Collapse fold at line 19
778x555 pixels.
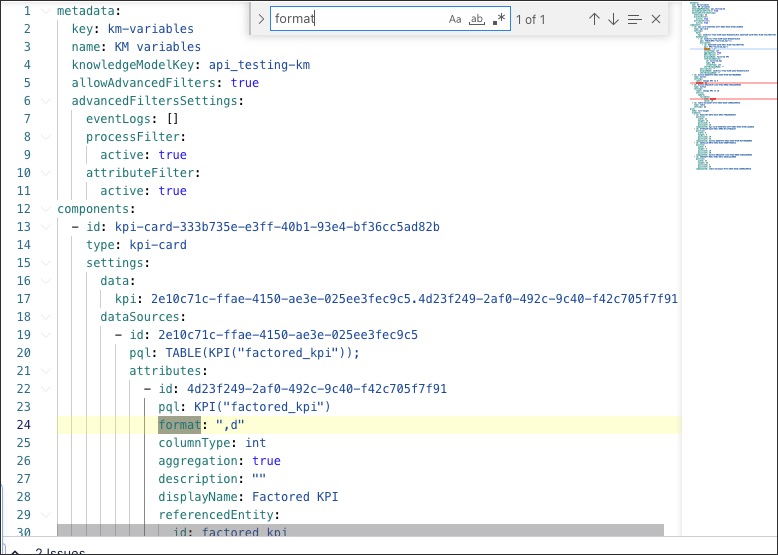coord(46,335)
